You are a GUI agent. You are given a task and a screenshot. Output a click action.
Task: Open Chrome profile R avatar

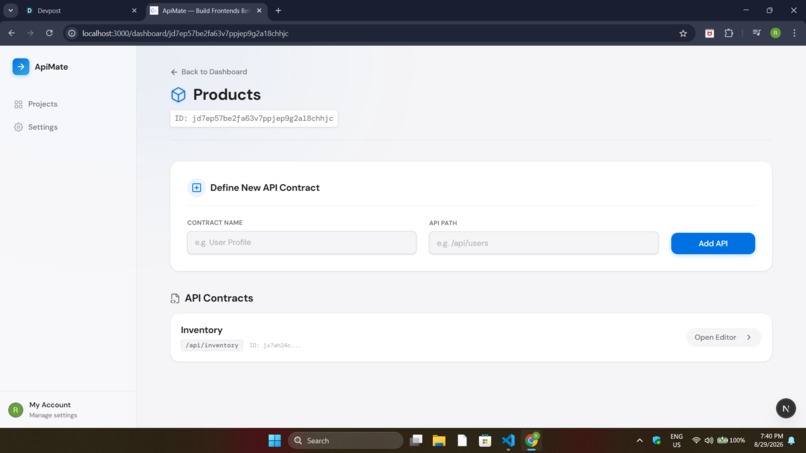[x=775, y=33]
